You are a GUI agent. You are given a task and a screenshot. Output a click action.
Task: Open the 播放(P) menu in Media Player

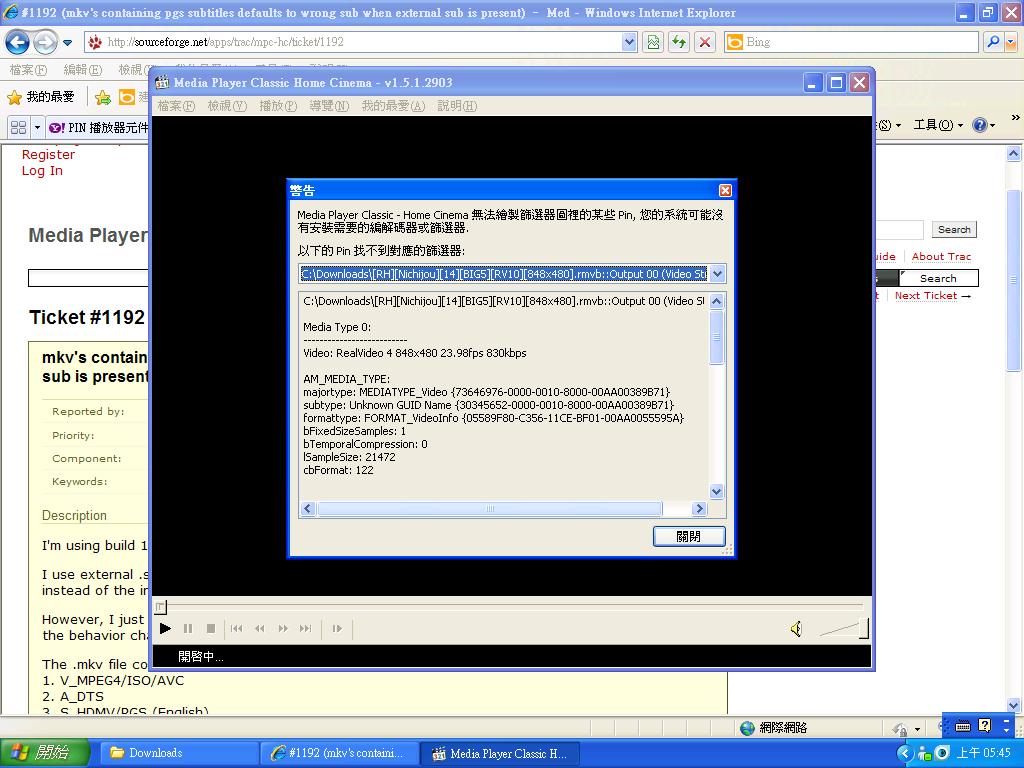tap(277, 106)
